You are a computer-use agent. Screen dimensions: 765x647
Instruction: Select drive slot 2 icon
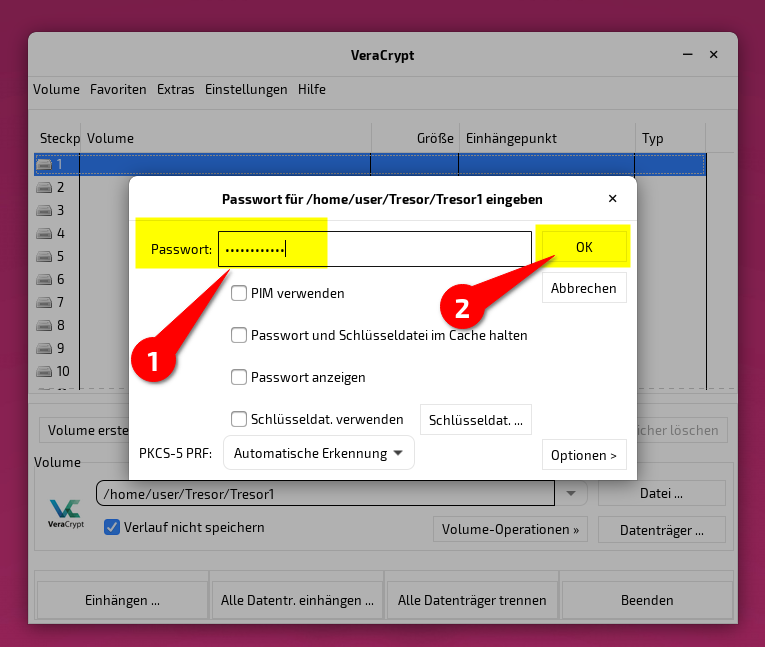coord(44,187)
